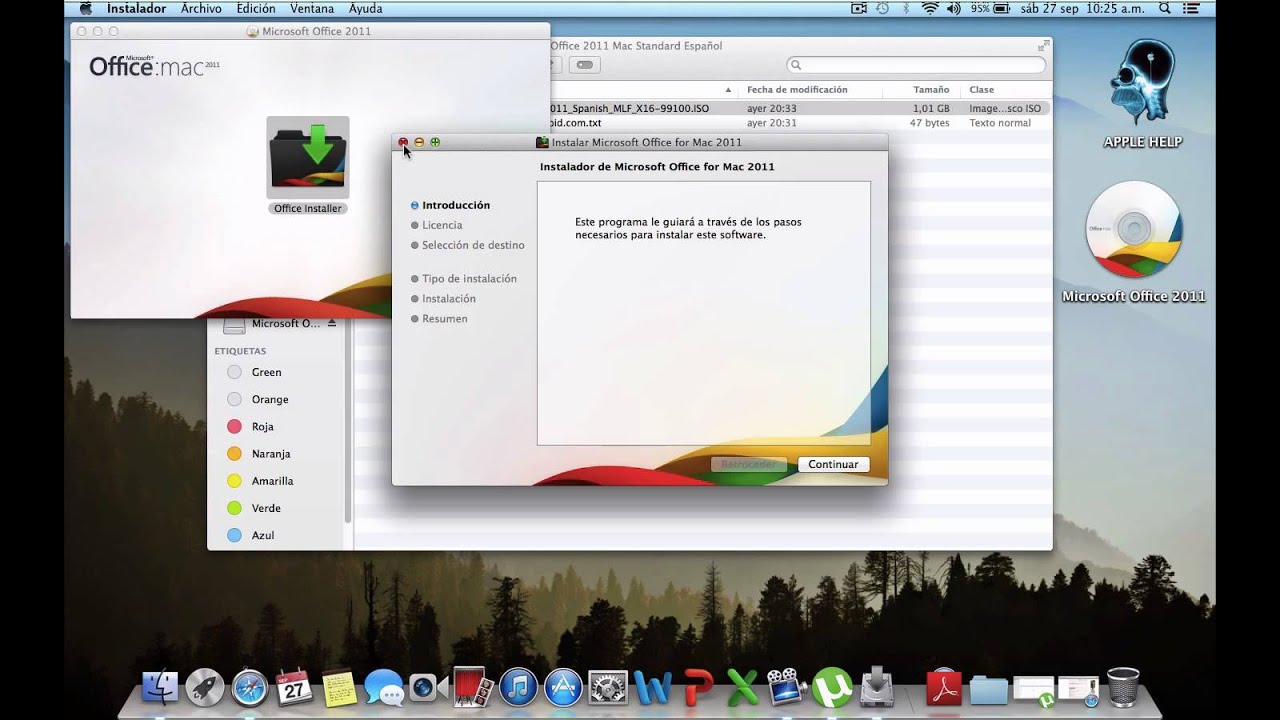Click Time Machine clock icon in menu bar
The width and height of the screenshot is (1280, 720).
click(x=883, y=8)
